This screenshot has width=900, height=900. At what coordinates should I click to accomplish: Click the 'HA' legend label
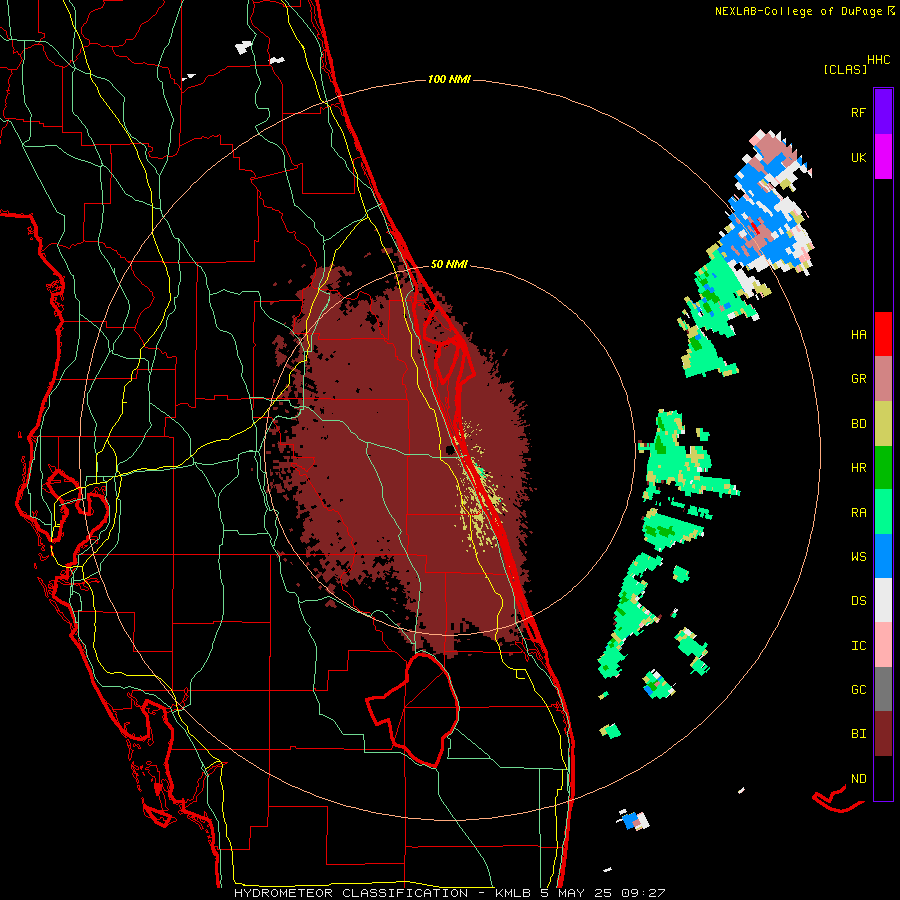click(x=858, y=335)
